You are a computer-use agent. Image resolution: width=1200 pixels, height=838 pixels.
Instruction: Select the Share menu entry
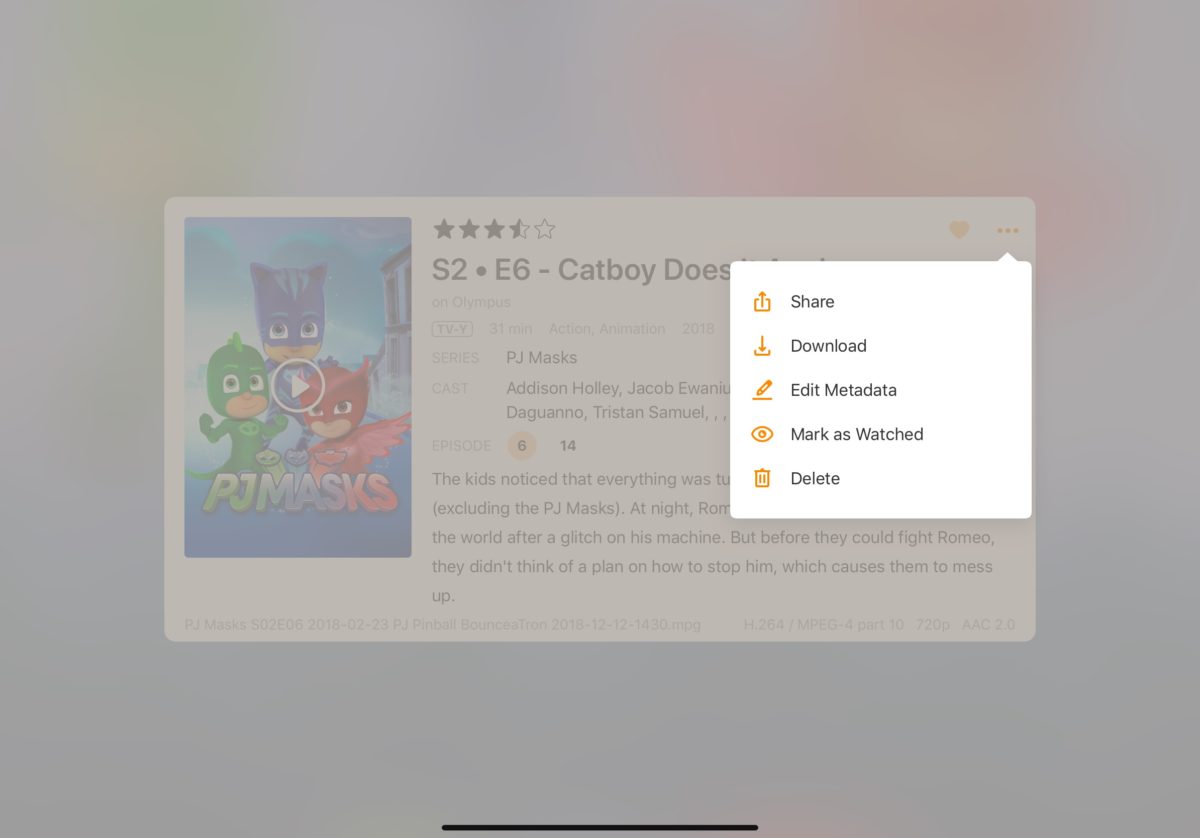point(880,301)
